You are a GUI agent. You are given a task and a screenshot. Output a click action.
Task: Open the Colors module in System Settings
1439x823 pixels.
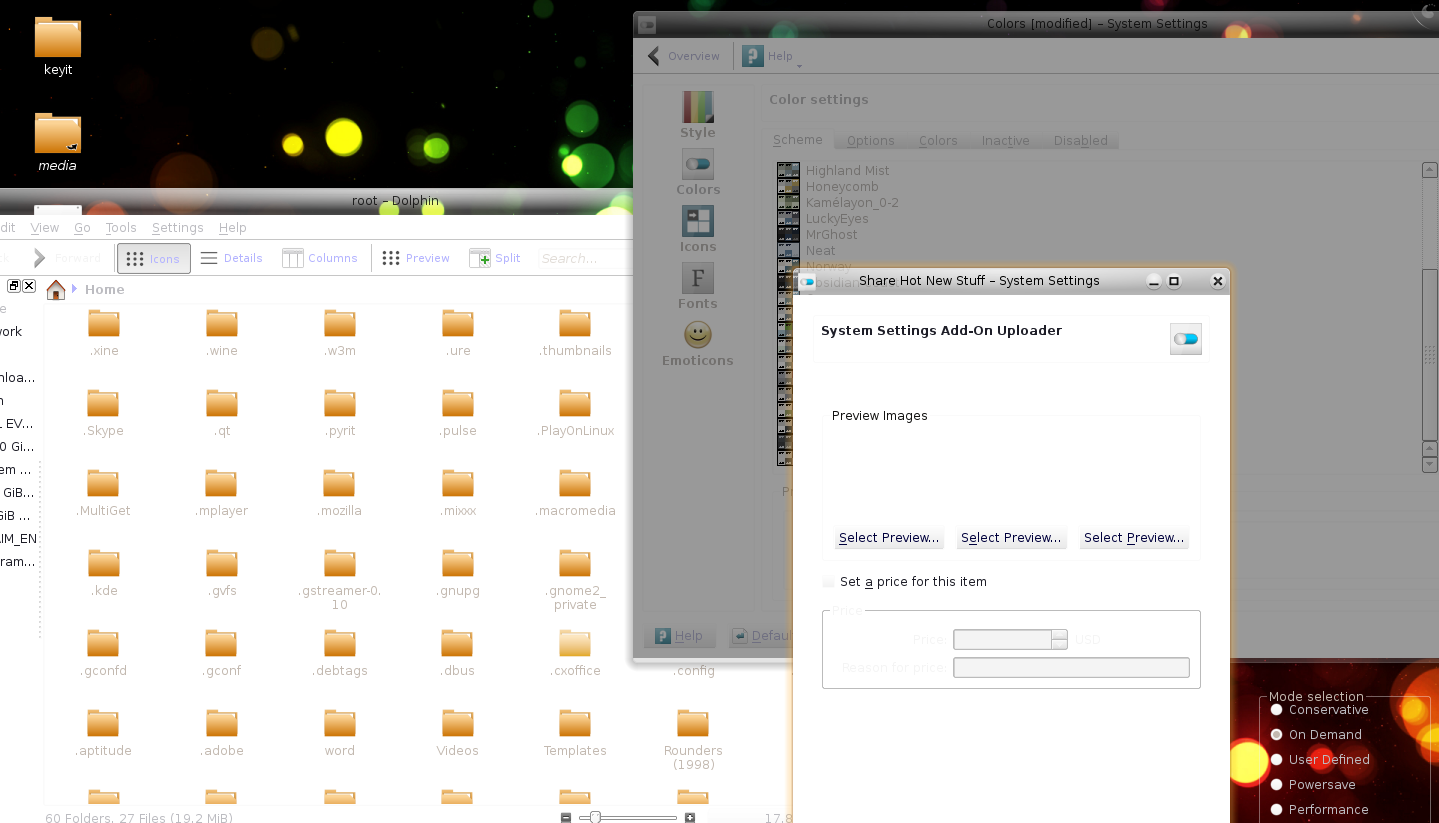click(698, 172)
